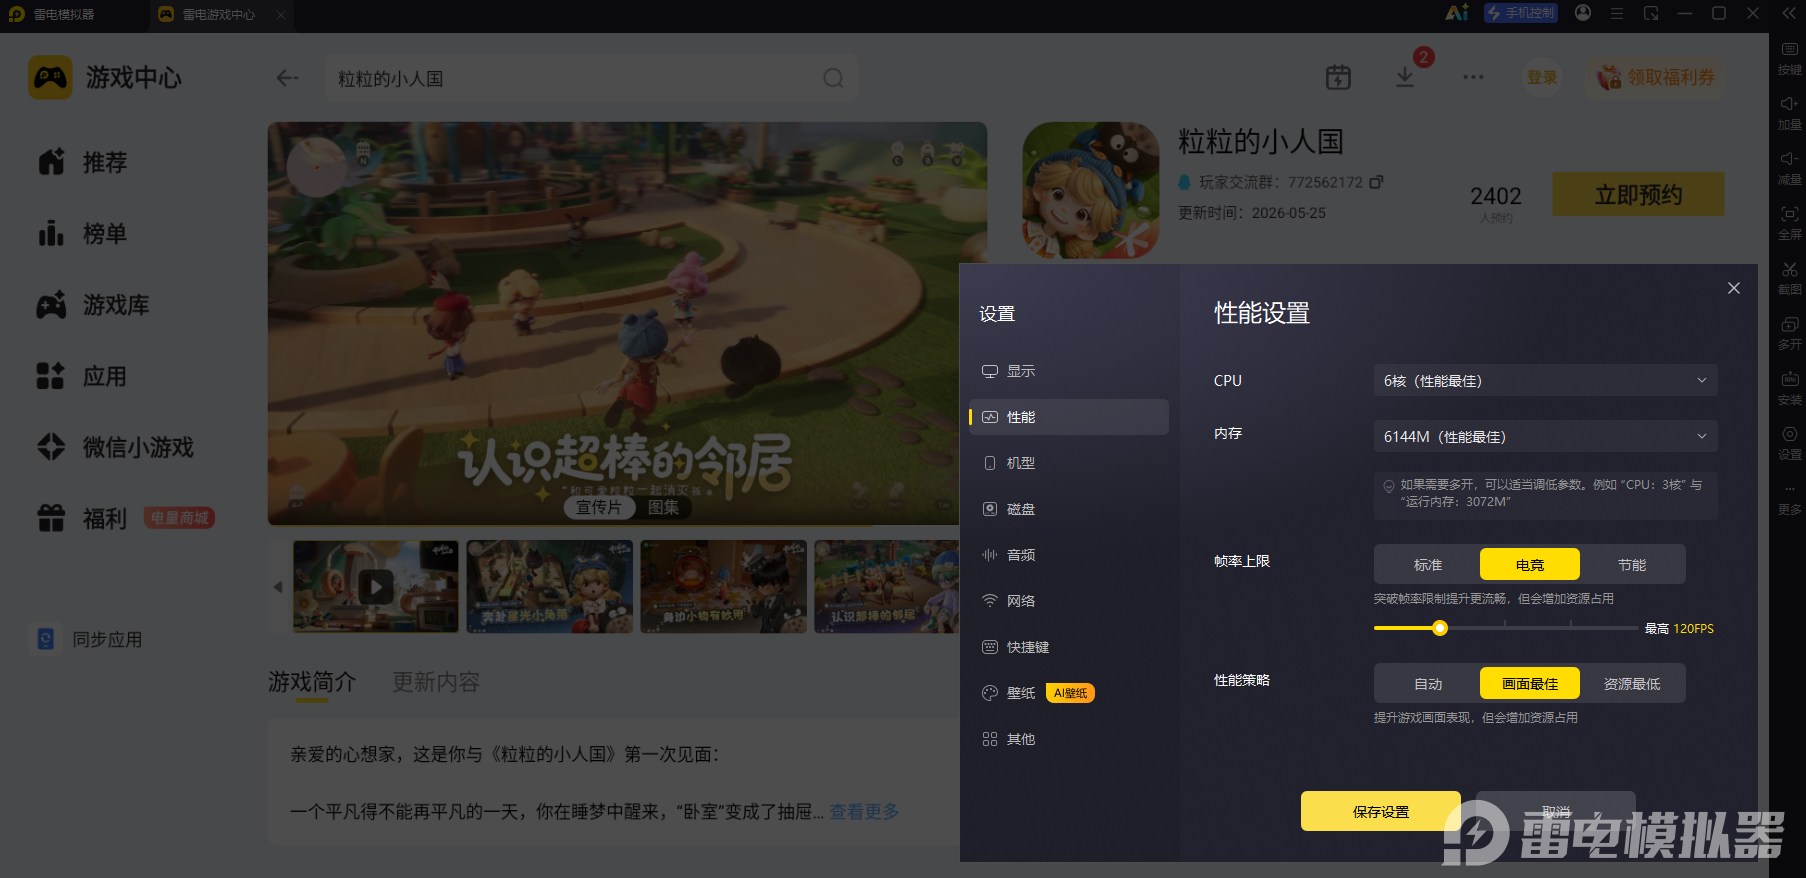Open 推荐 in the sidebar

[x=82, y=162]
